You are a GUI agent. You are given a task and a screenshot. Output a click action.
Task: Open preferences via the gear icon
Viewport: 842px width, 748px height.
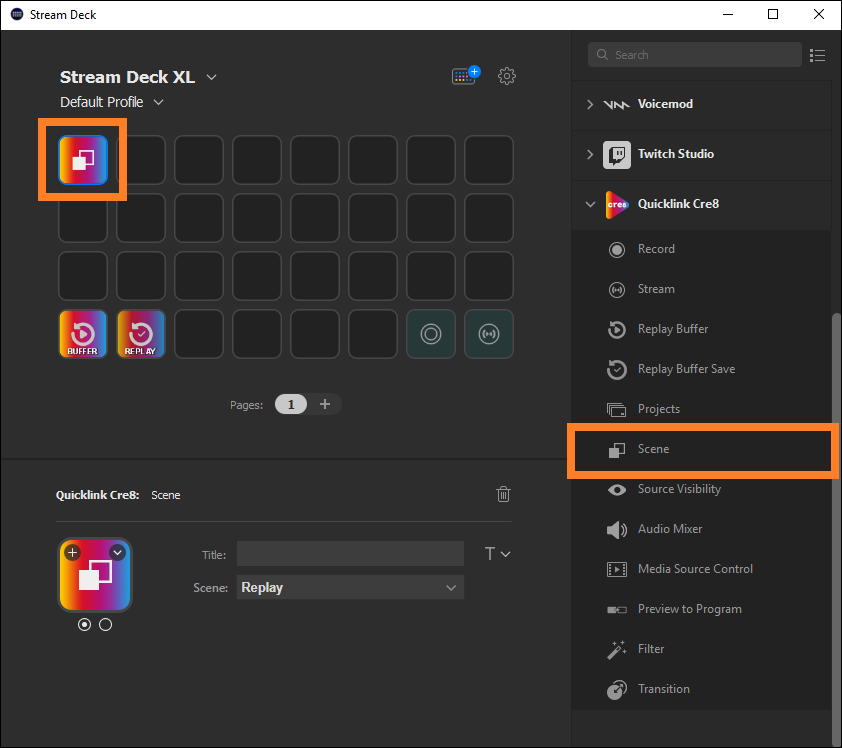tap(506, 76)
